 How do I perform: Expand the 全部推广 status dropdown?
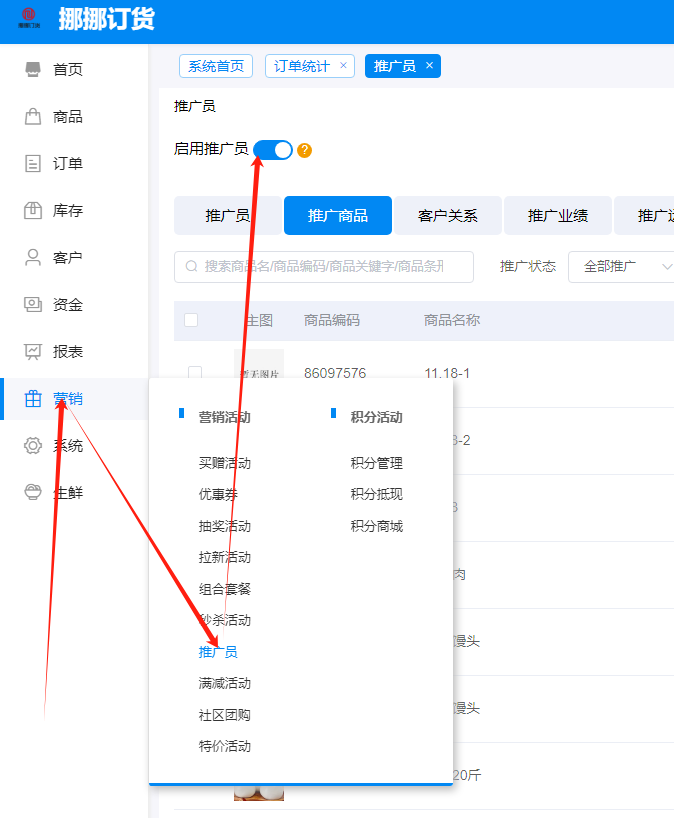pos(627,266)
